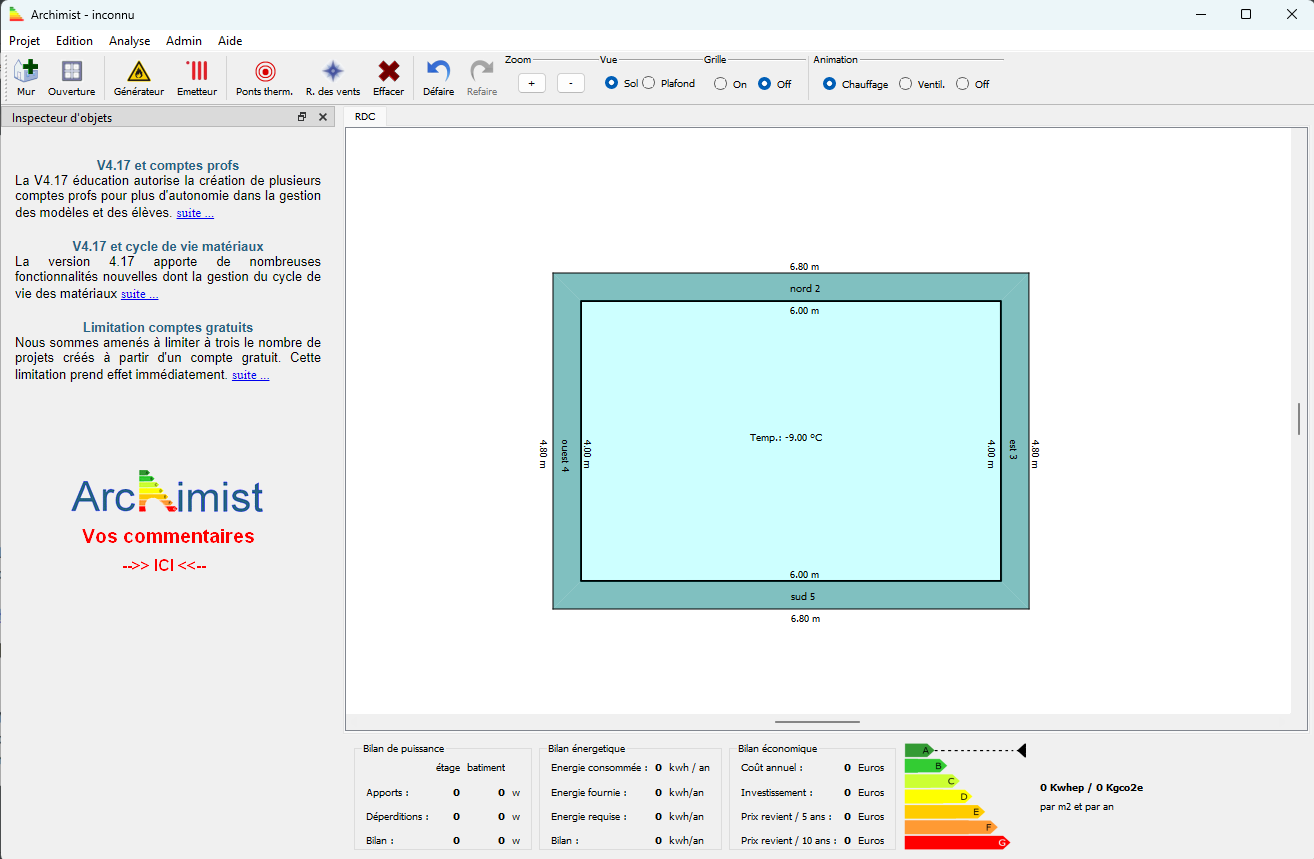1314x859 pixels.
Task: Open suite link under Limitation comptes gratuits
Action: point(250,376)
